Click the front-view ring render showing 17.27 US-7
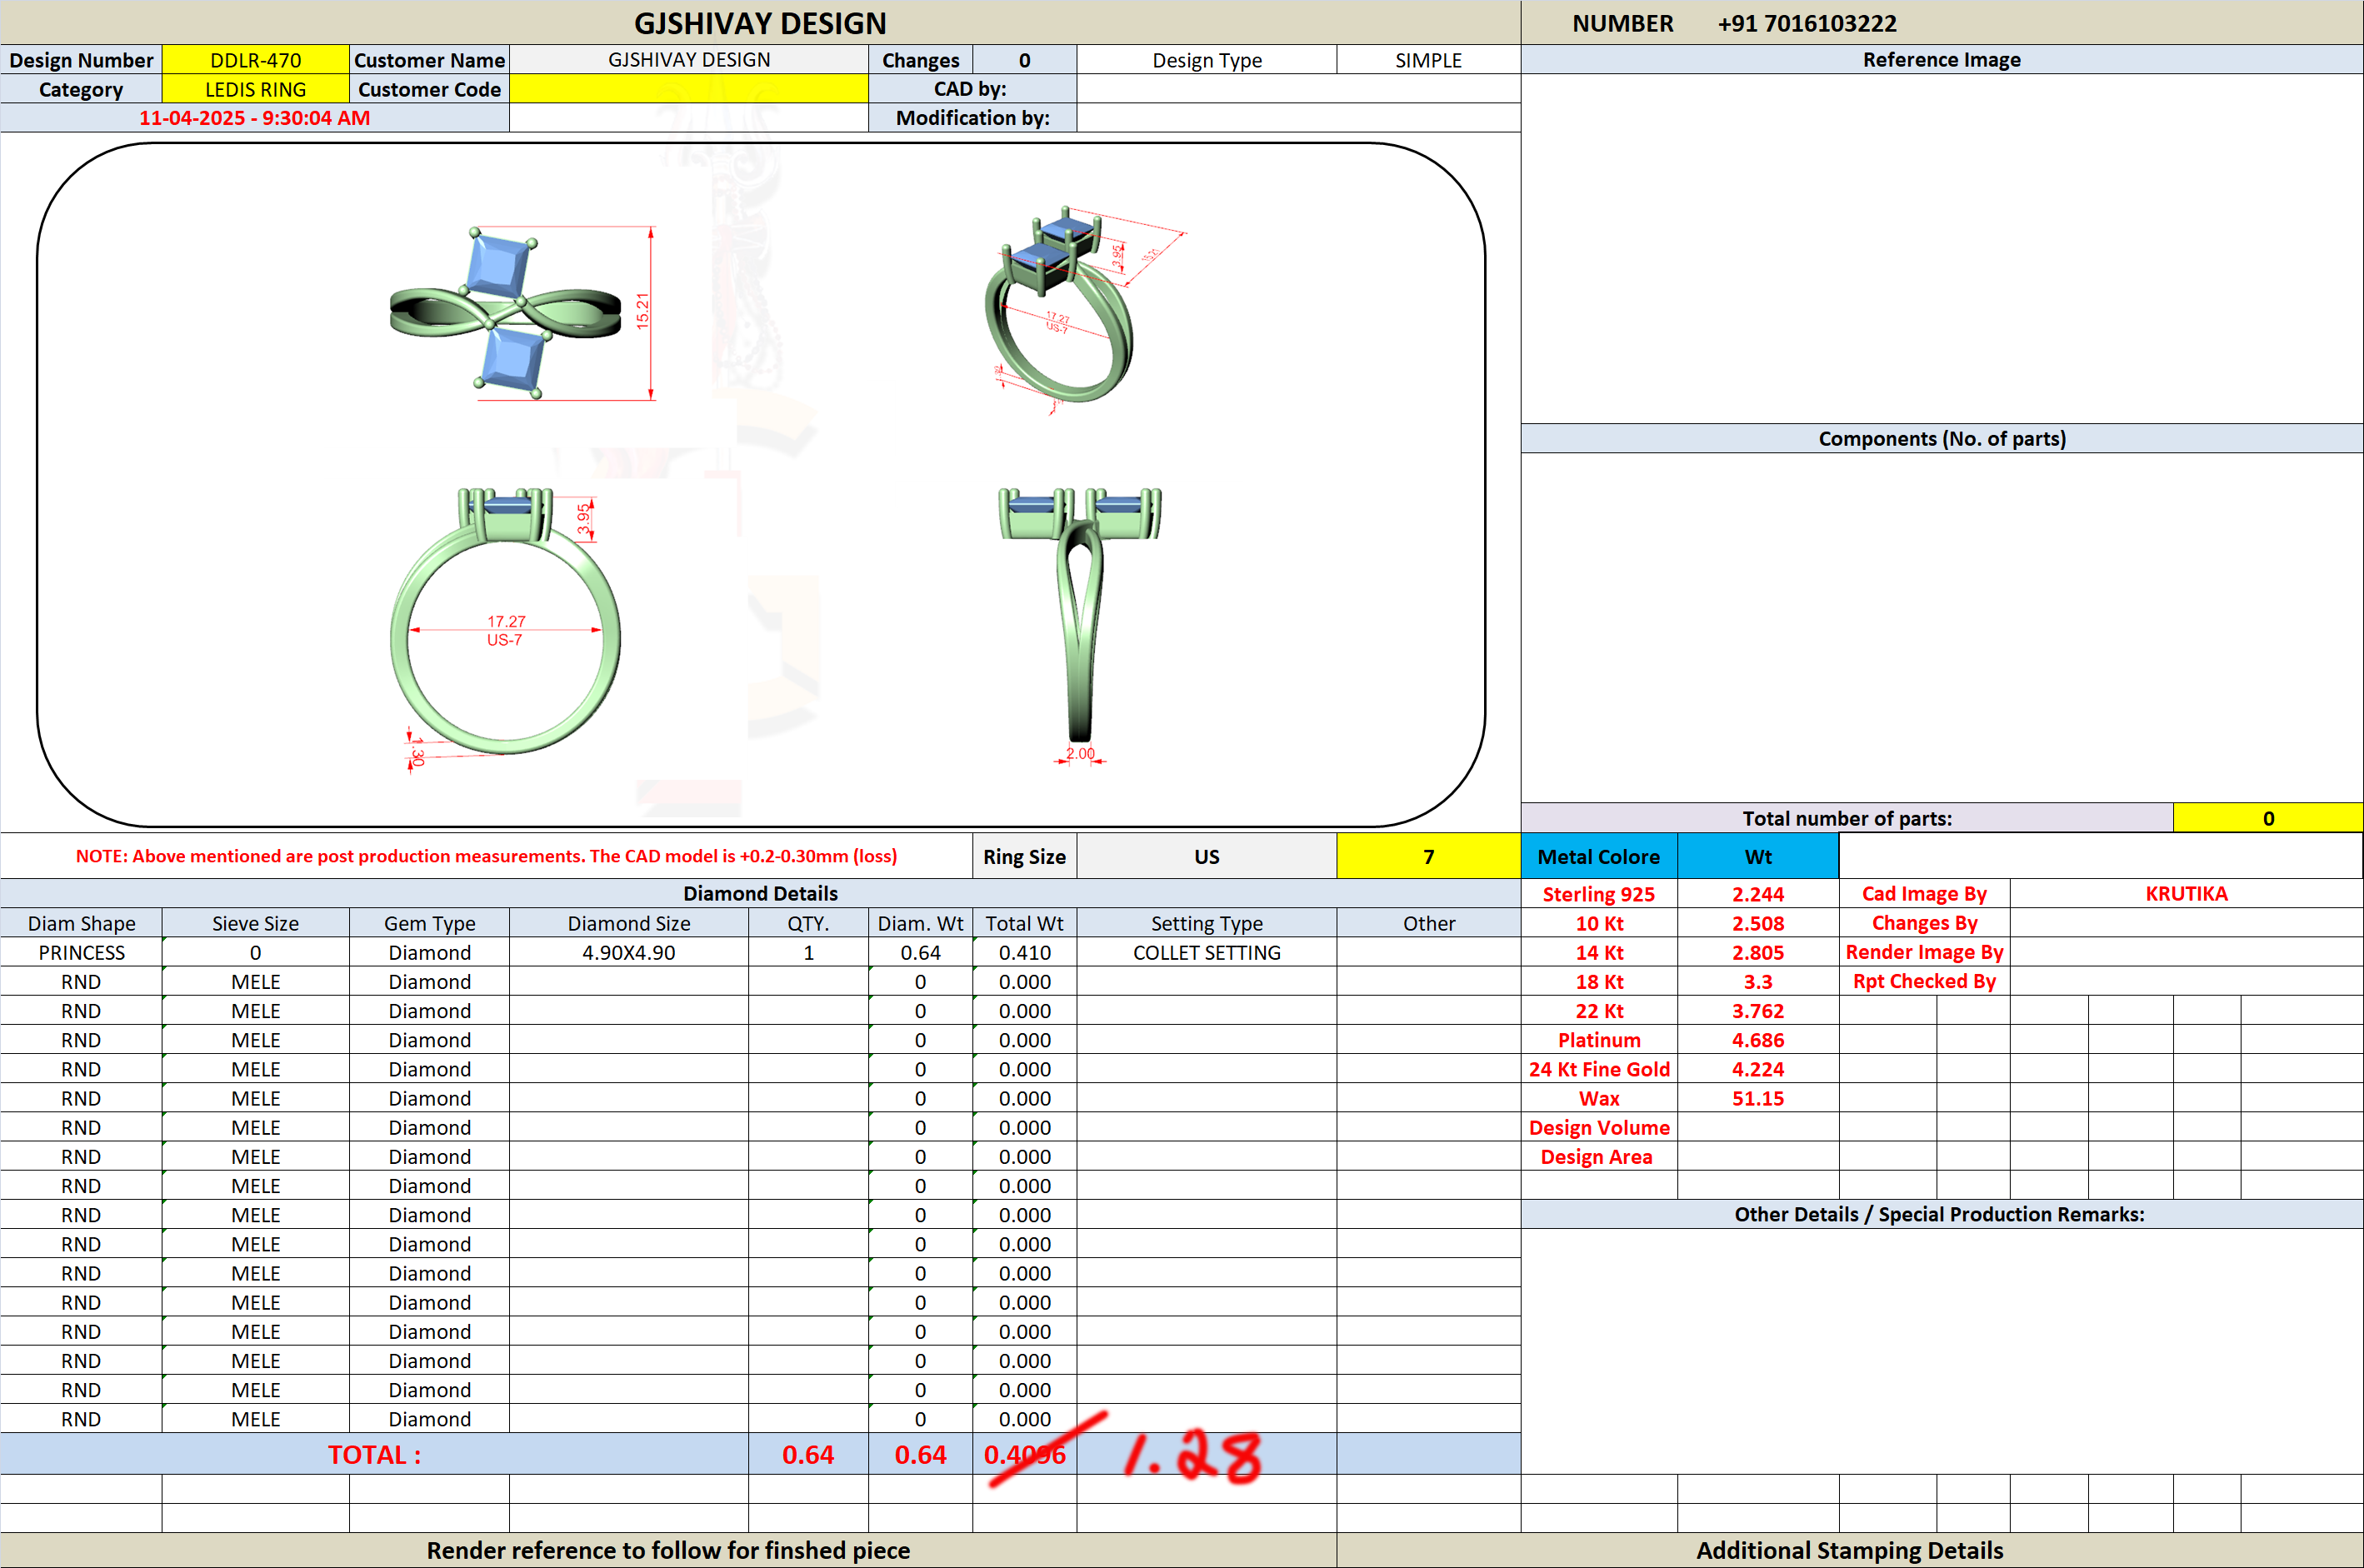Screen dimensions: 2364x1568 tap(505, 620)
